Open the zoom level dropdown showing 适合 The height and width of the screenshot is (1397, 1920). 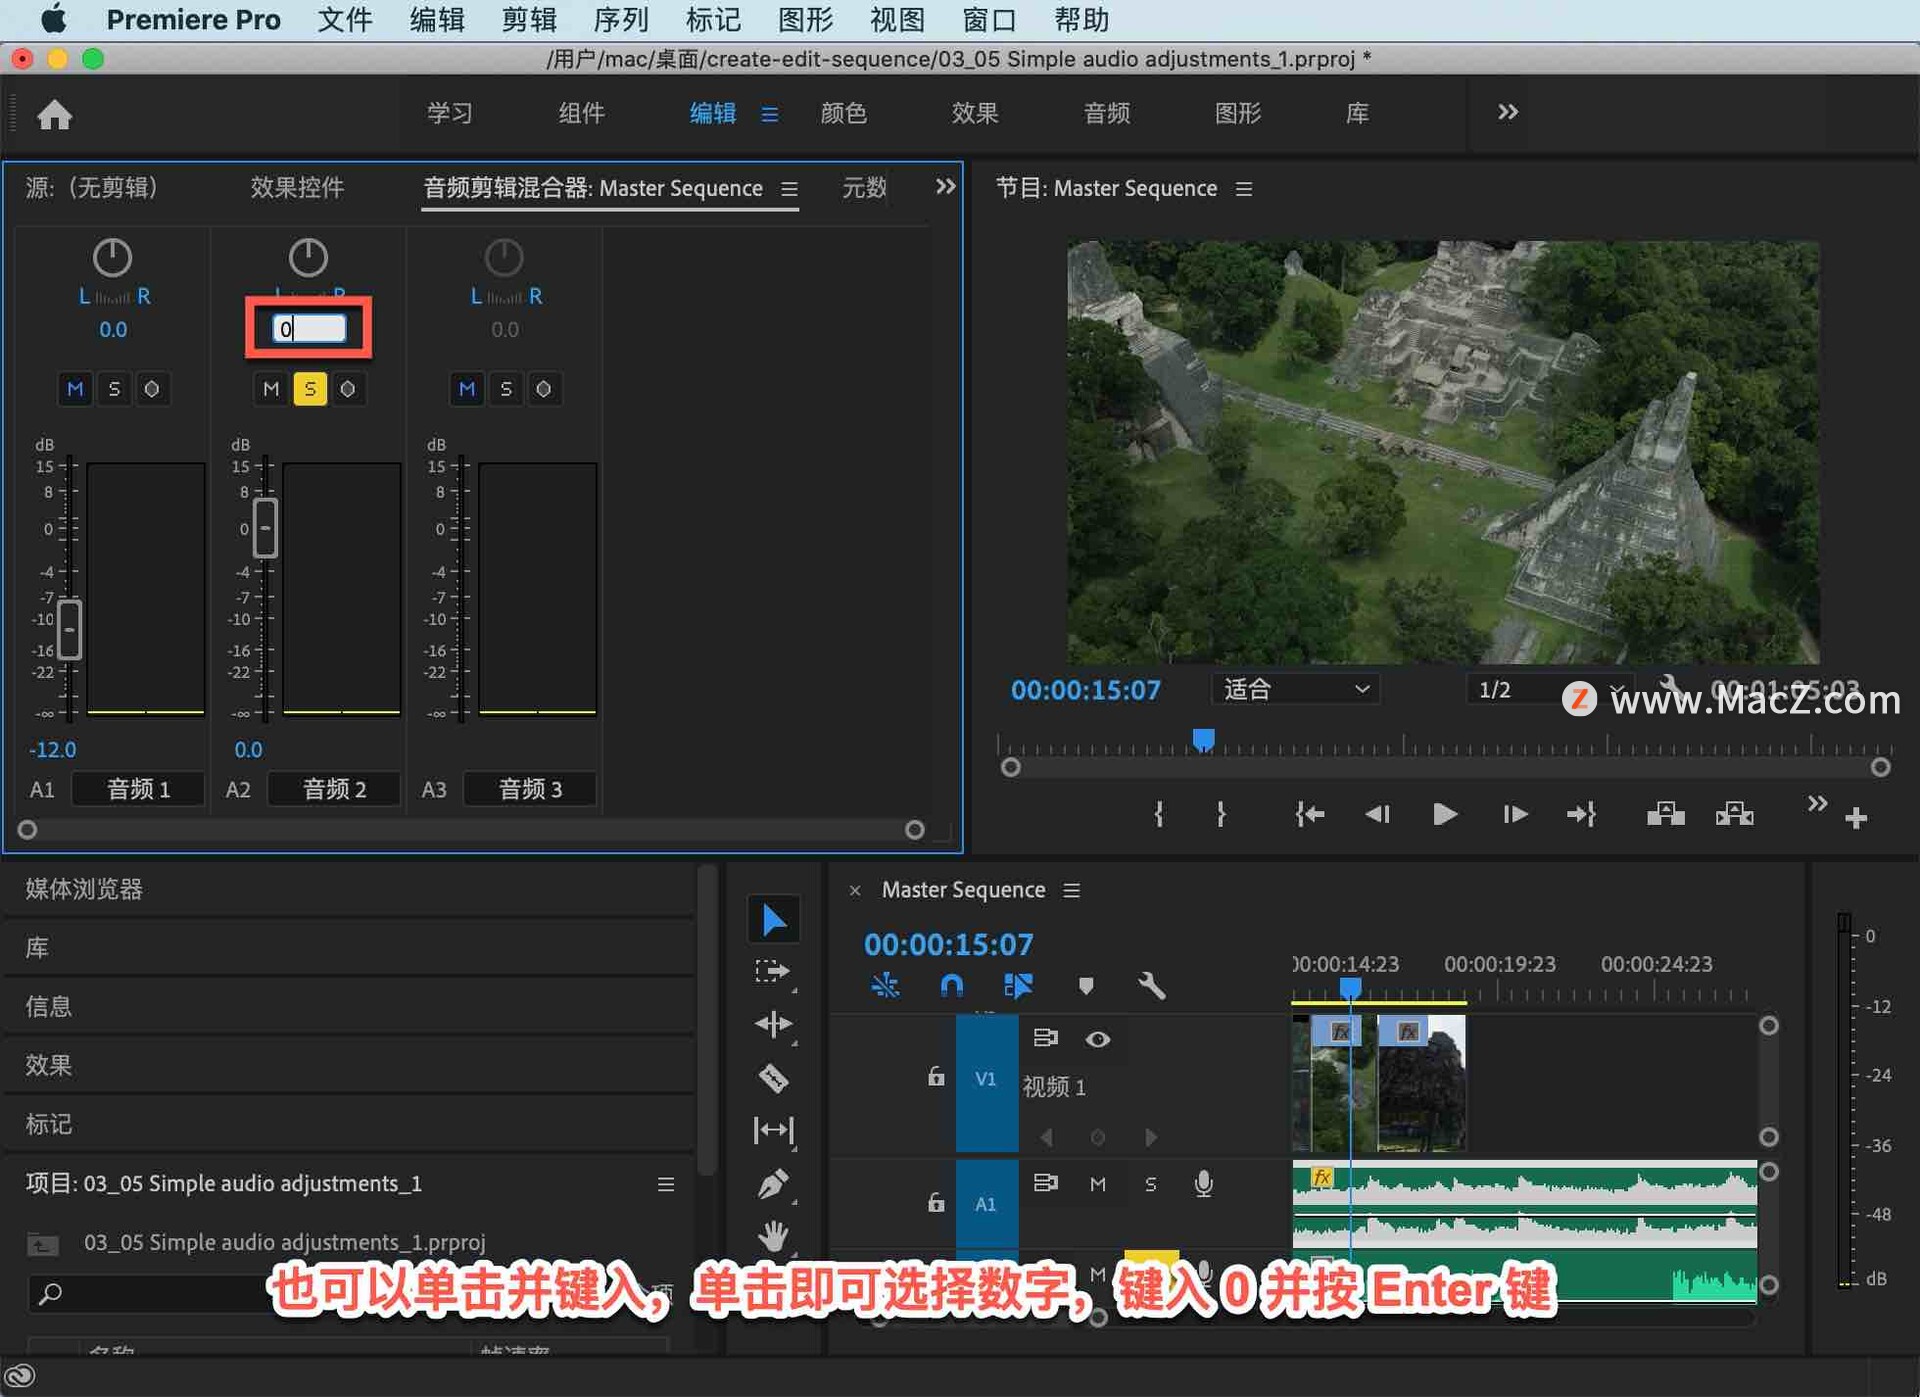[1294, 688]
